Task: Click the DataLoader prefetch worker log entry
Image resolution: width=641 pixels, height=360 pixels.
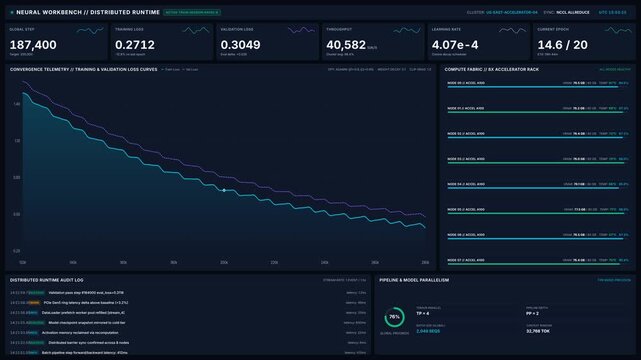Action: pyautogui.click(x=188, y=313)
